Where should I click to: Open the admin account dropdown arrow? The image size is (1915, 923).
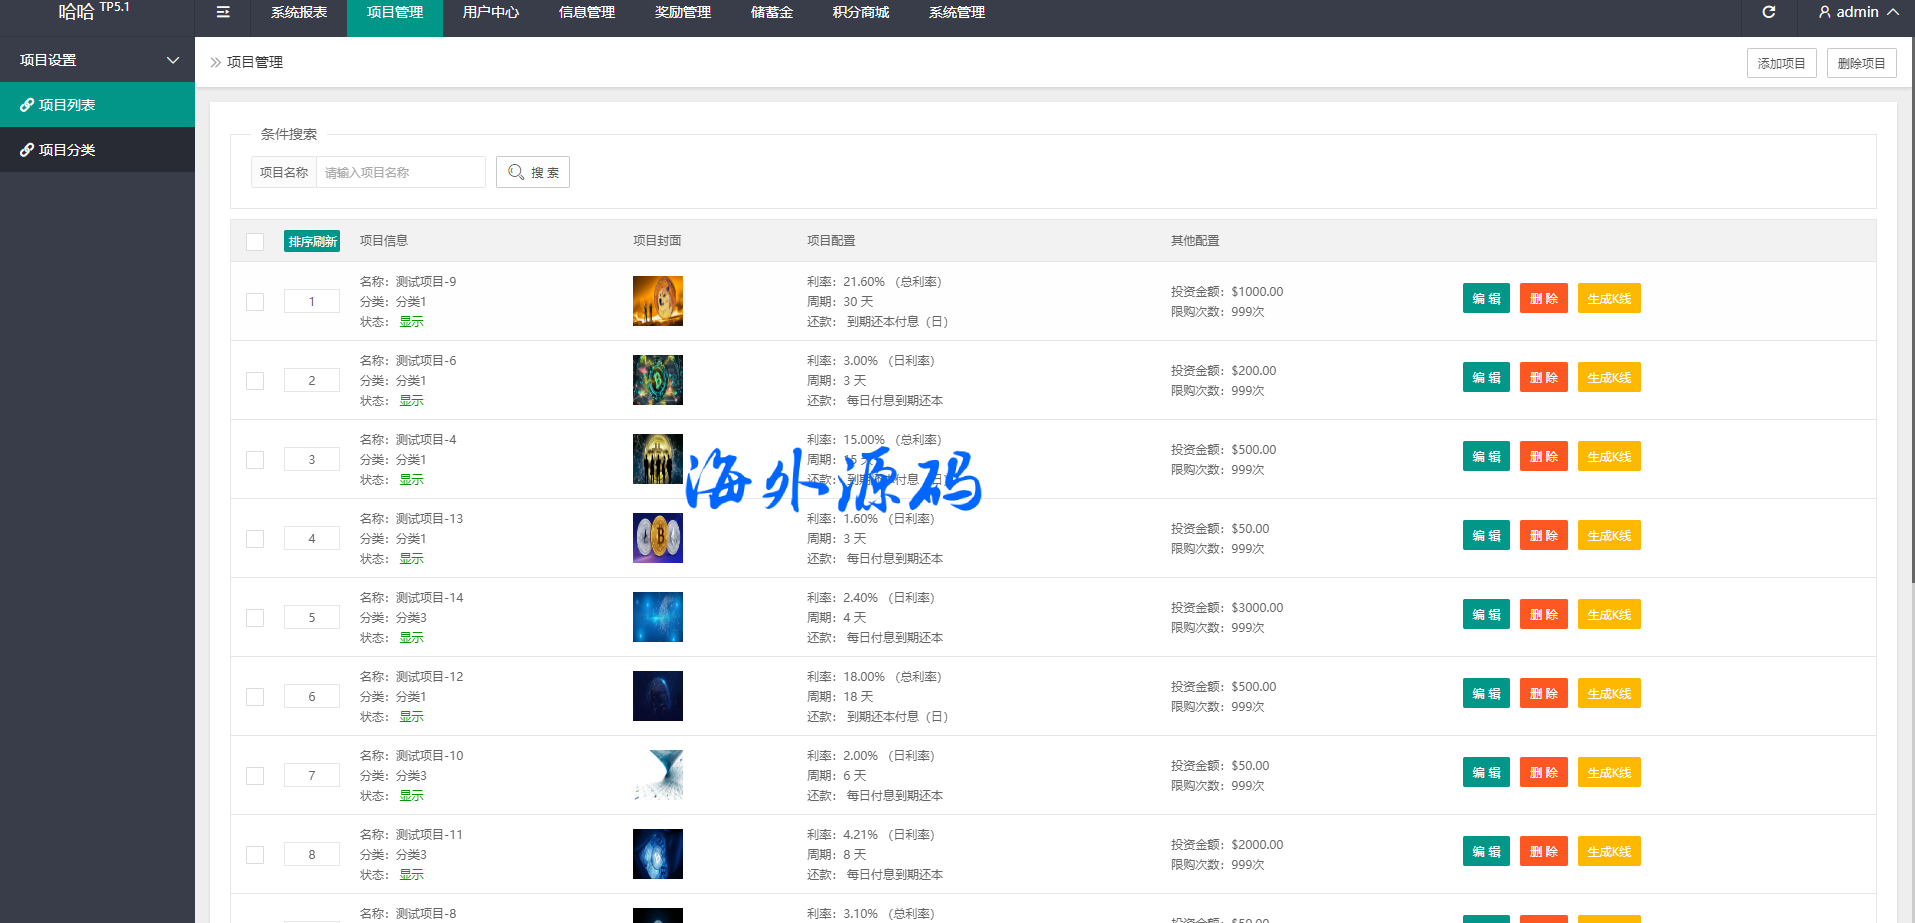[1893, 12]
